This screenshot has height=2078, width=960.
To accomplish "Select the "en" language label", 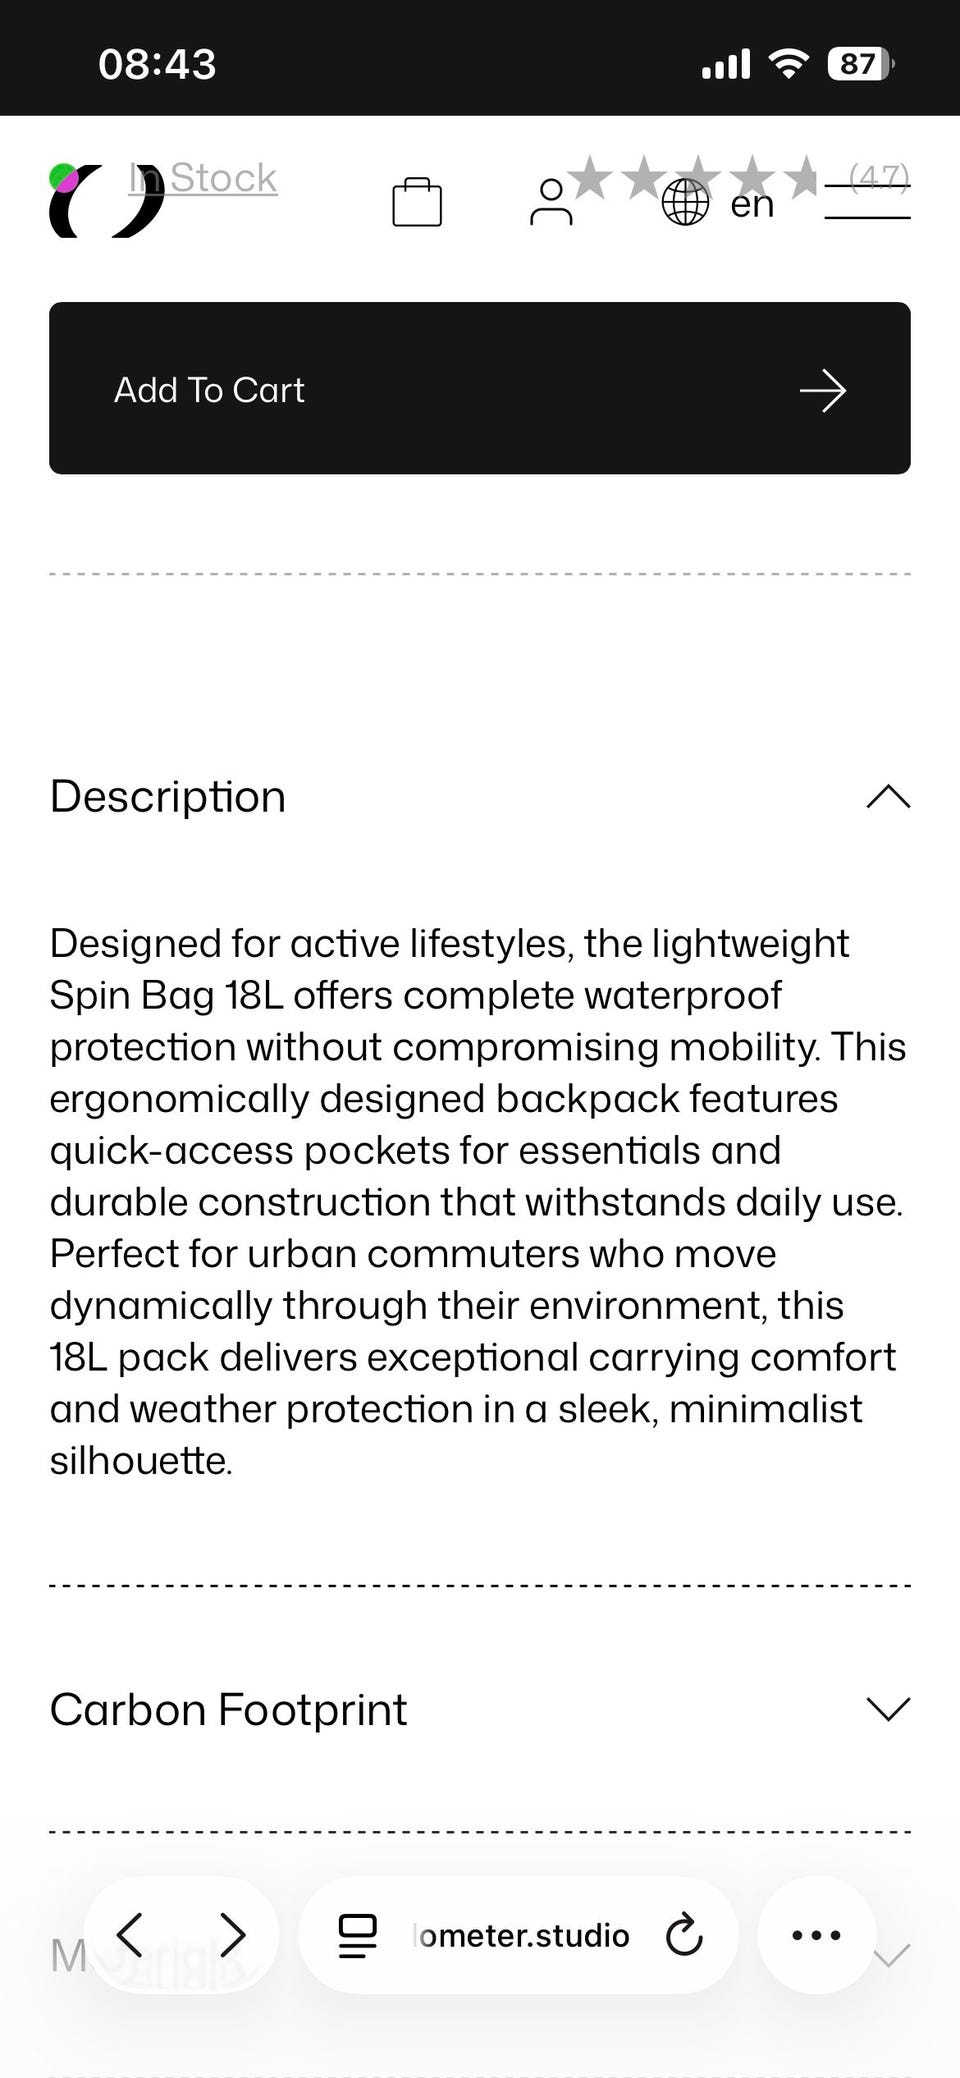I will pyautogui.click(x=752, y=204).
